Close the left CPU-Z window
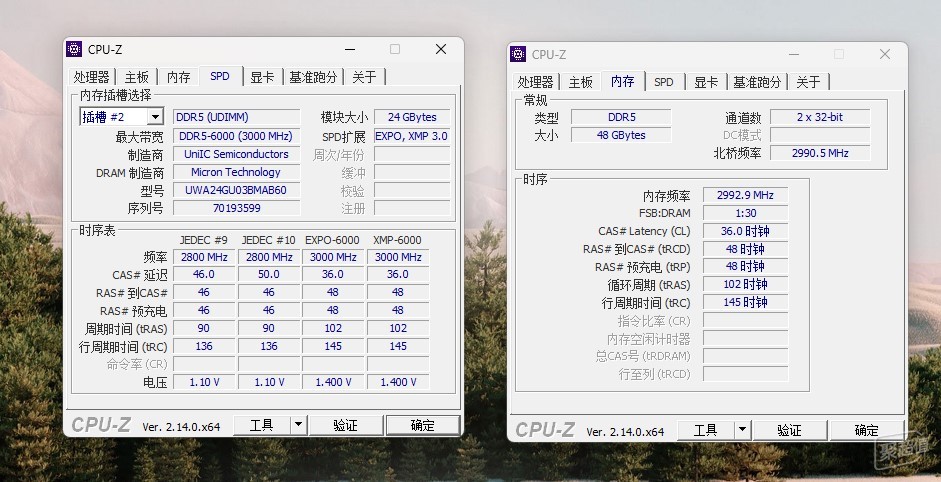The image size is (941, 482). point(441,49)
